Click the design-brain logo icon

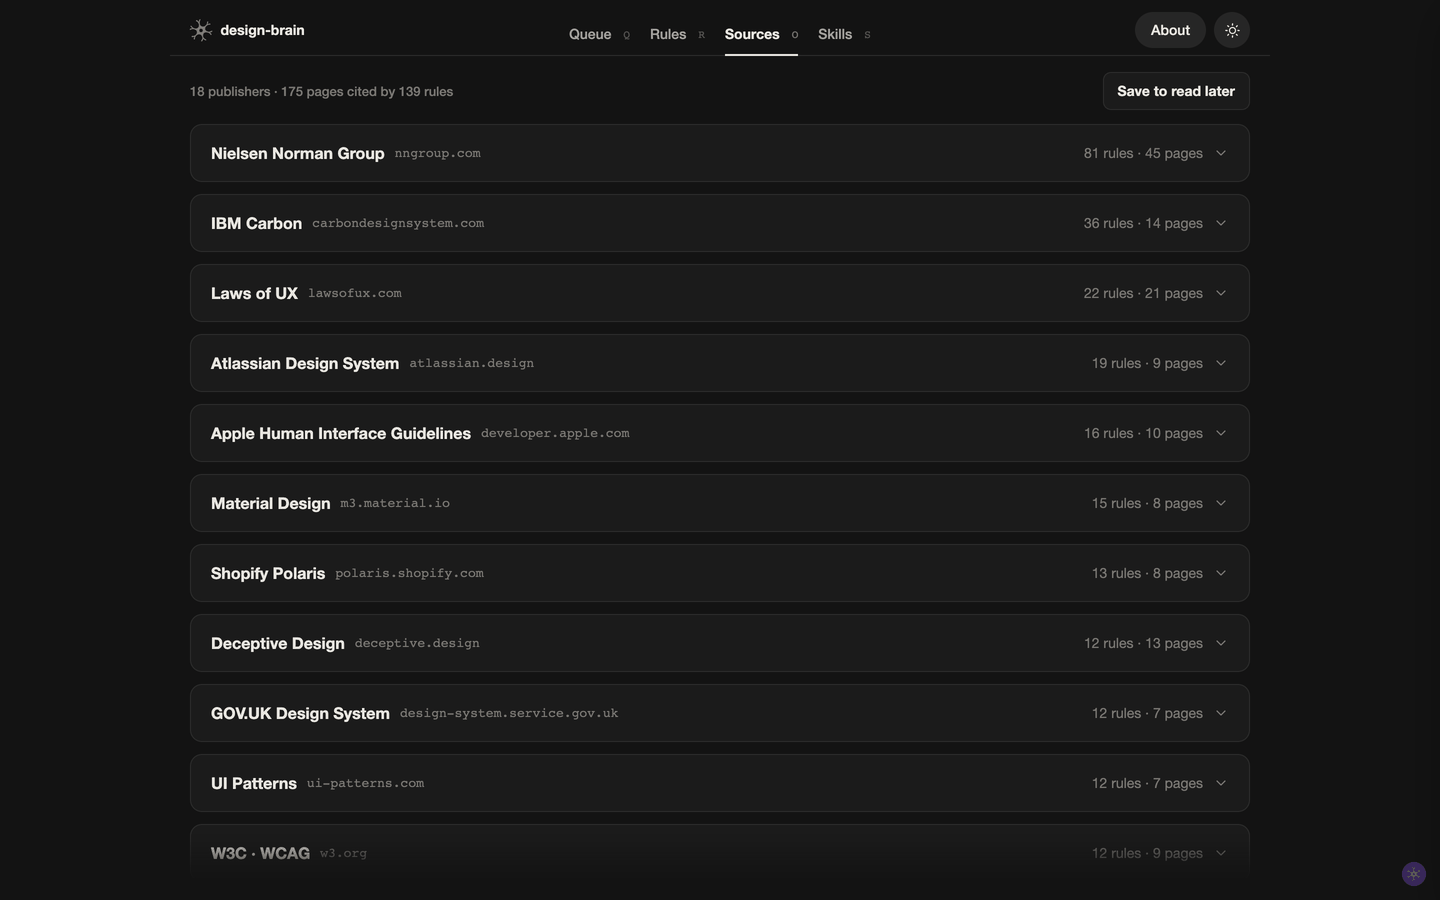[201, 30]
